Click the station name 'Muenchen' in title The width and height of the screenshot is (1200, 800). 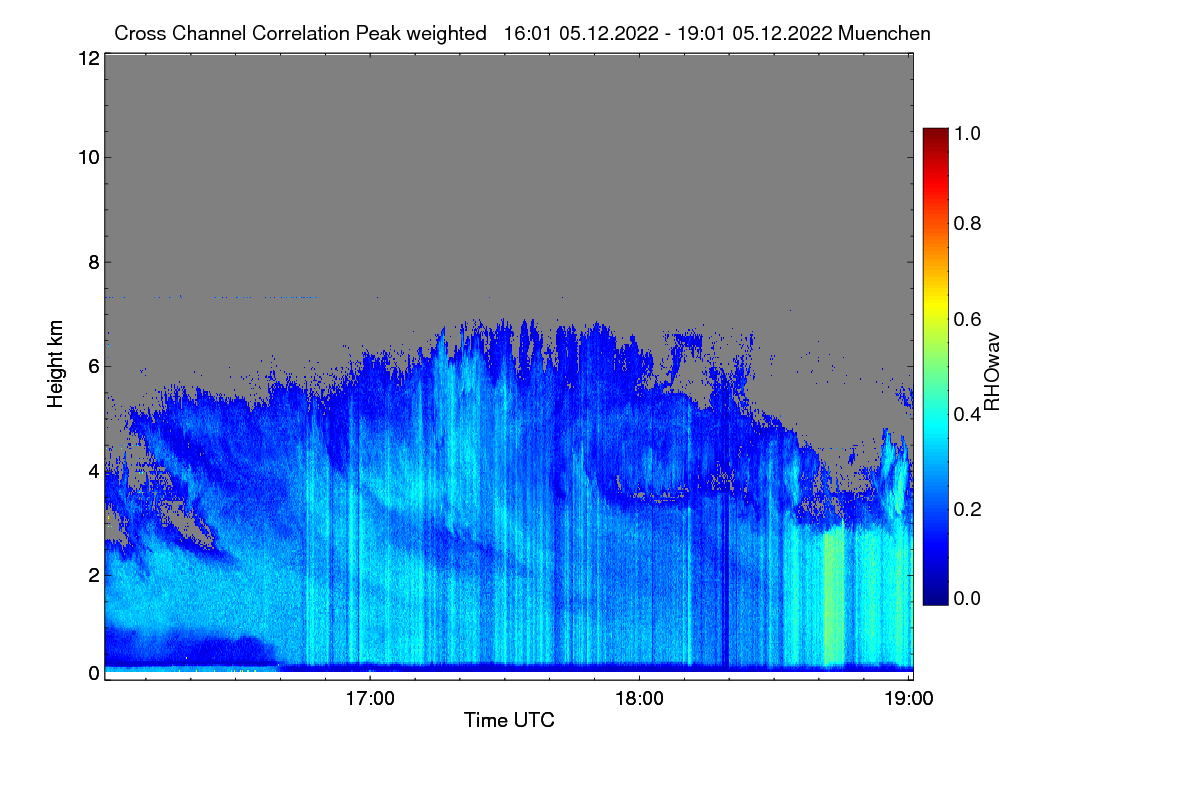point(885,33)
